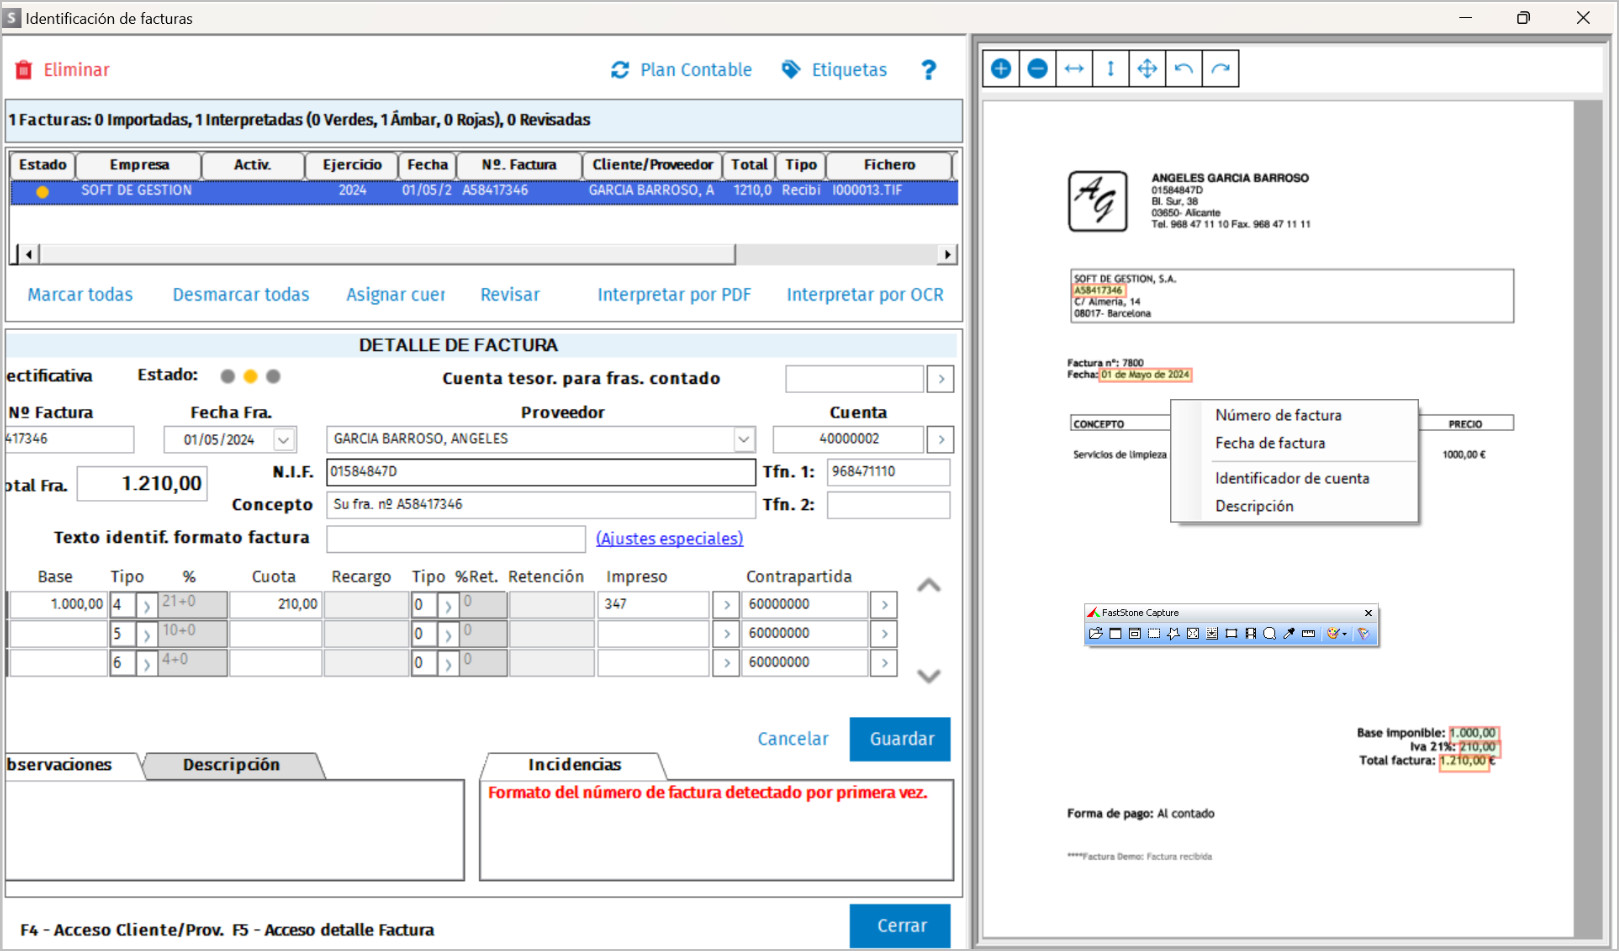Zoom in on the invoice preview
This screenshot has height=951, width=1619.
(1001, 68)
